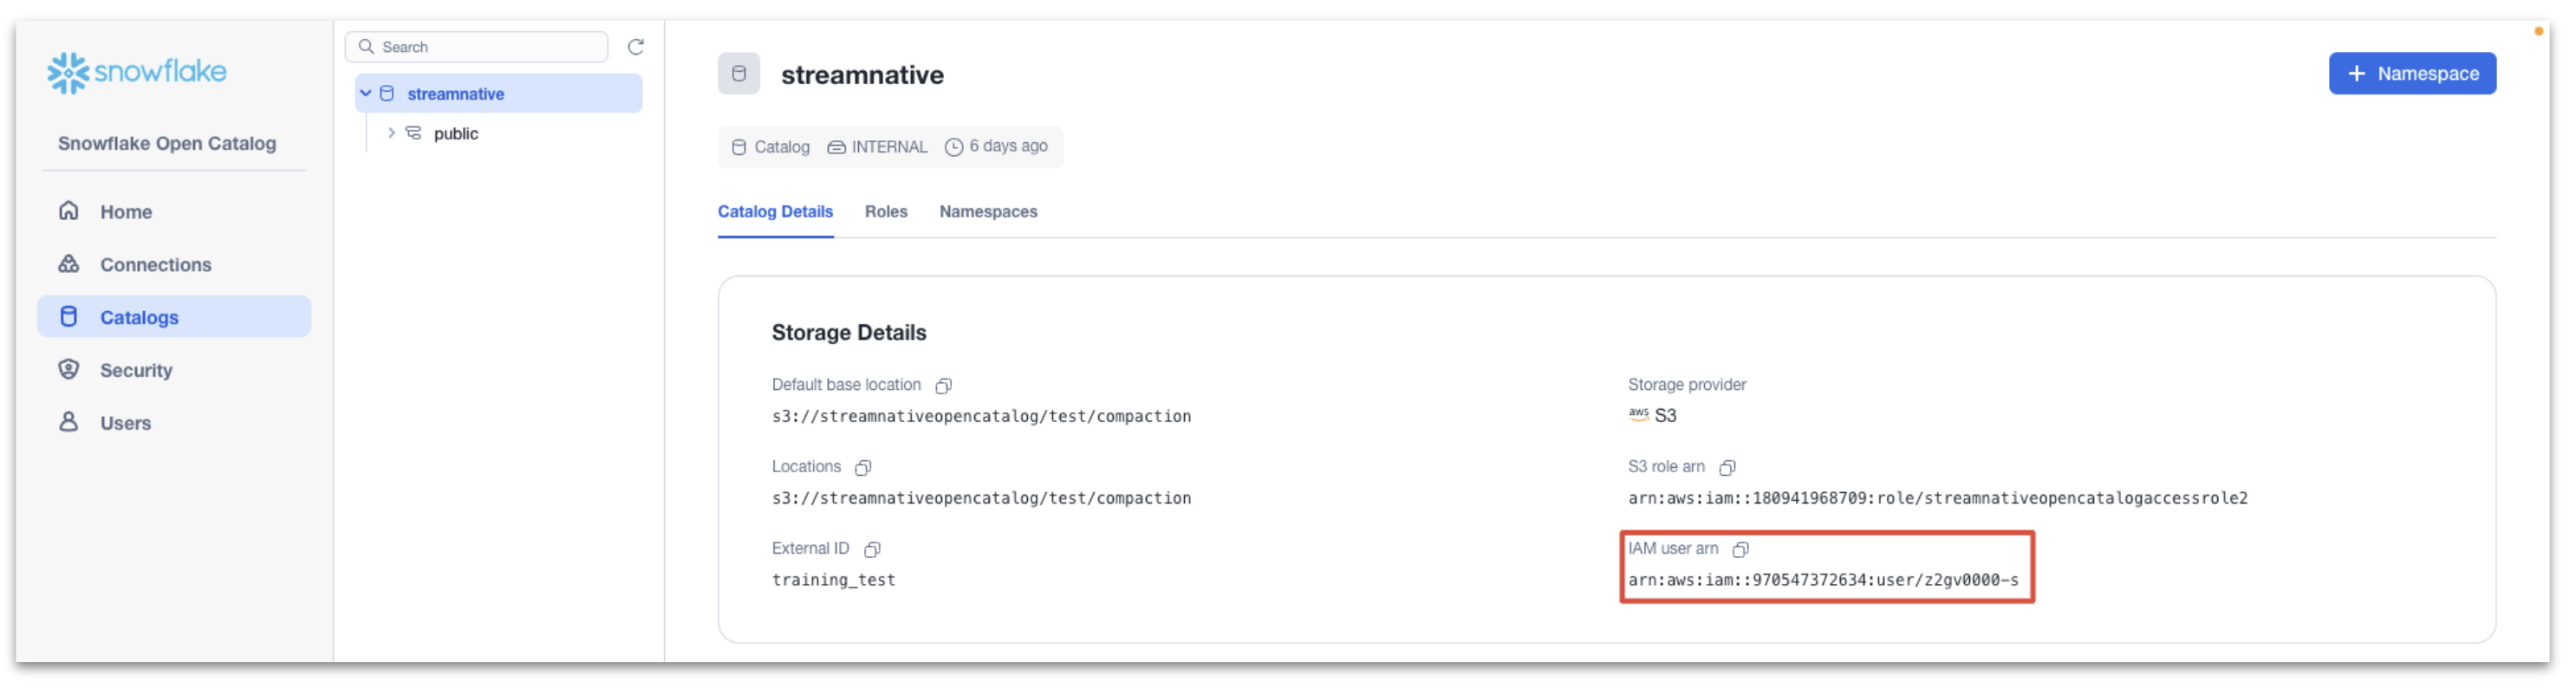Open the Users section
This screenshot has height=688, width=2576.
pos(125,422)
